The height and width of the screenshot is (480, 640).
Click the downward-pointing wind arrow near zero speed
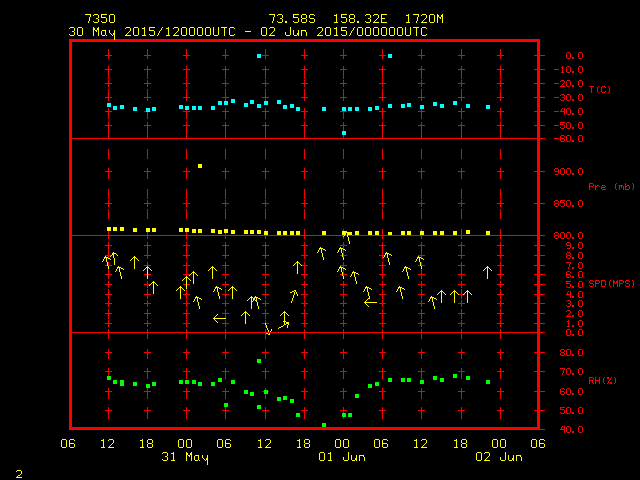pyautogui.click(x=268, y=328)
